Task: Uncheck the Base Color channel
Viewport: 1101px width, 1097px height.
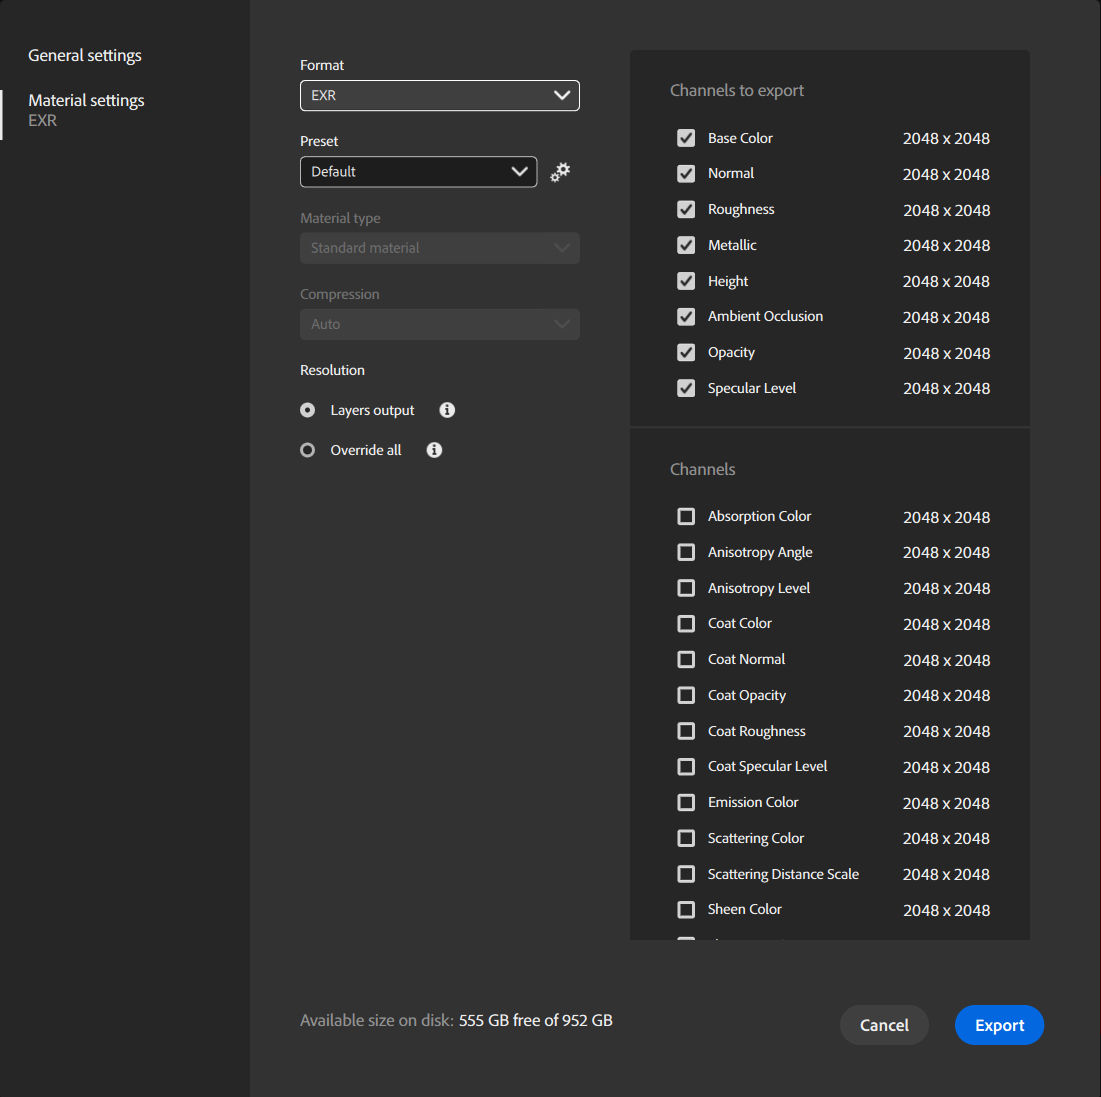Action: (x=686, y=138)
